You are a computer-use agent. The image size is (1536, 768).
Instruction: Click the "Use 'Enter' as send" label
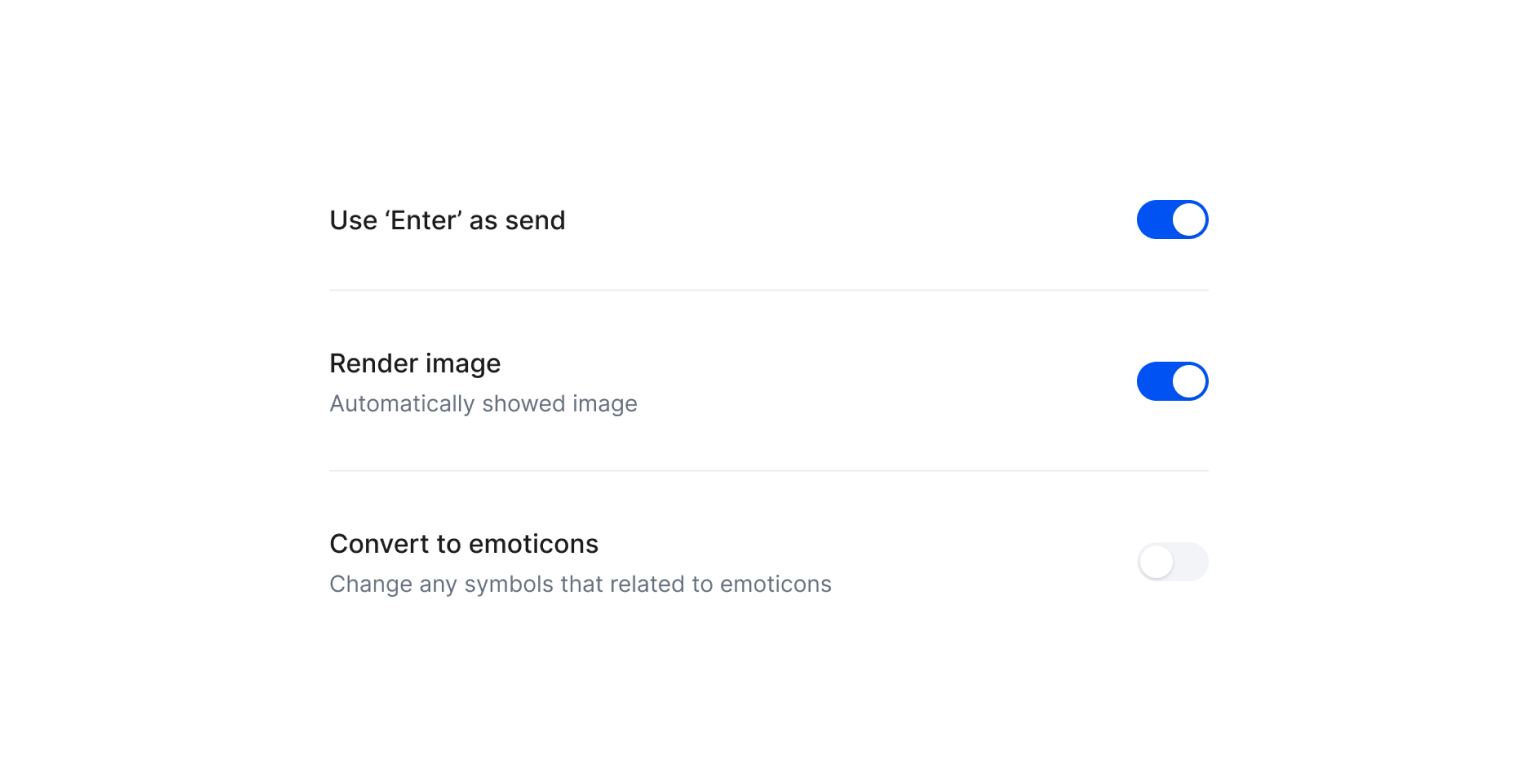[447, 220]
